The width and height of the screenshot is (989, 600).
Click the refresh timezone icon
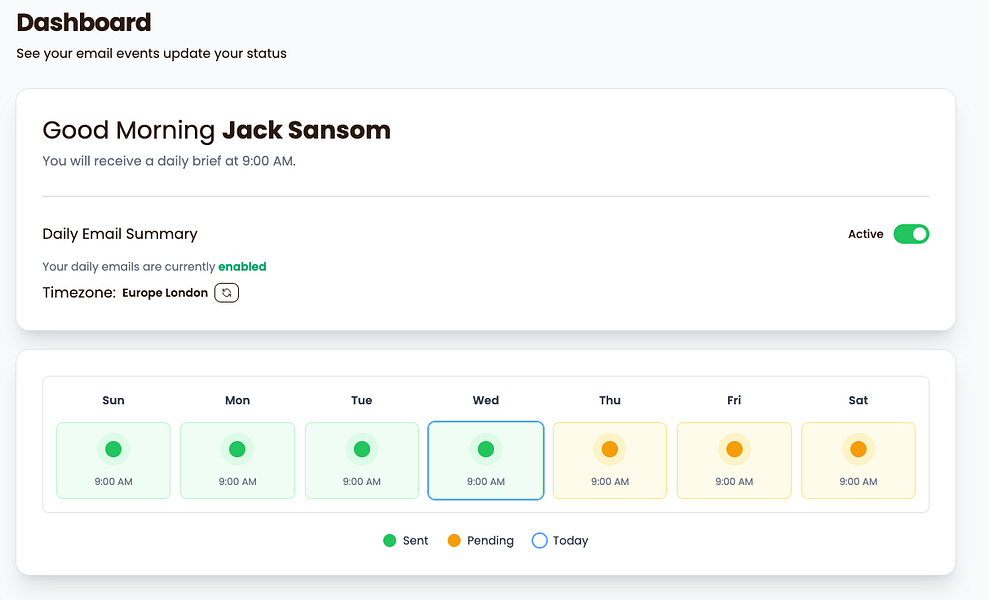[225, 292]
